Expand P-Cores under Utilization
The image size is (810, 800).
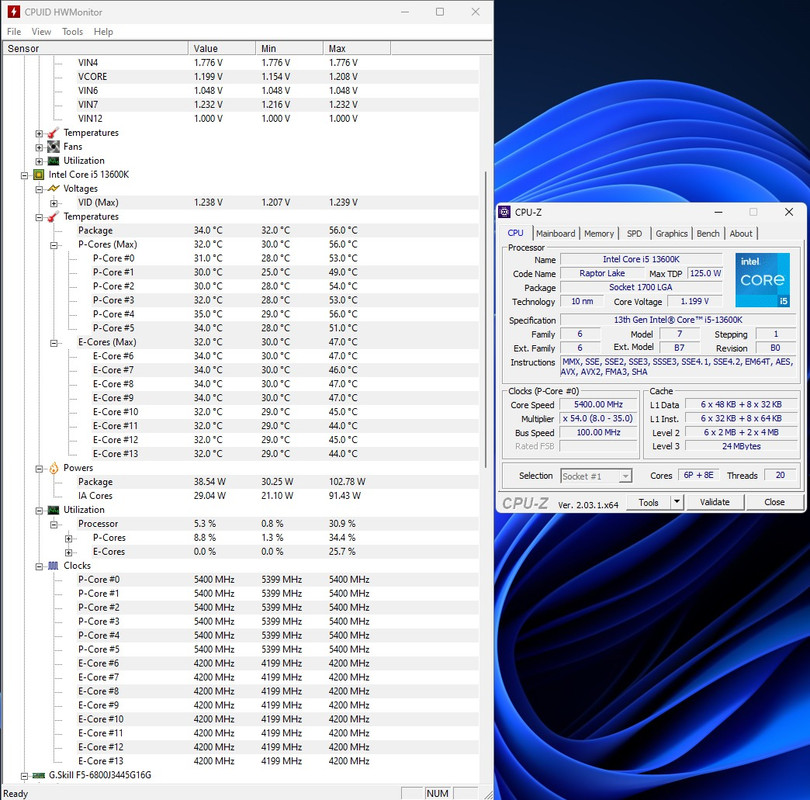(x=68, y=539)
